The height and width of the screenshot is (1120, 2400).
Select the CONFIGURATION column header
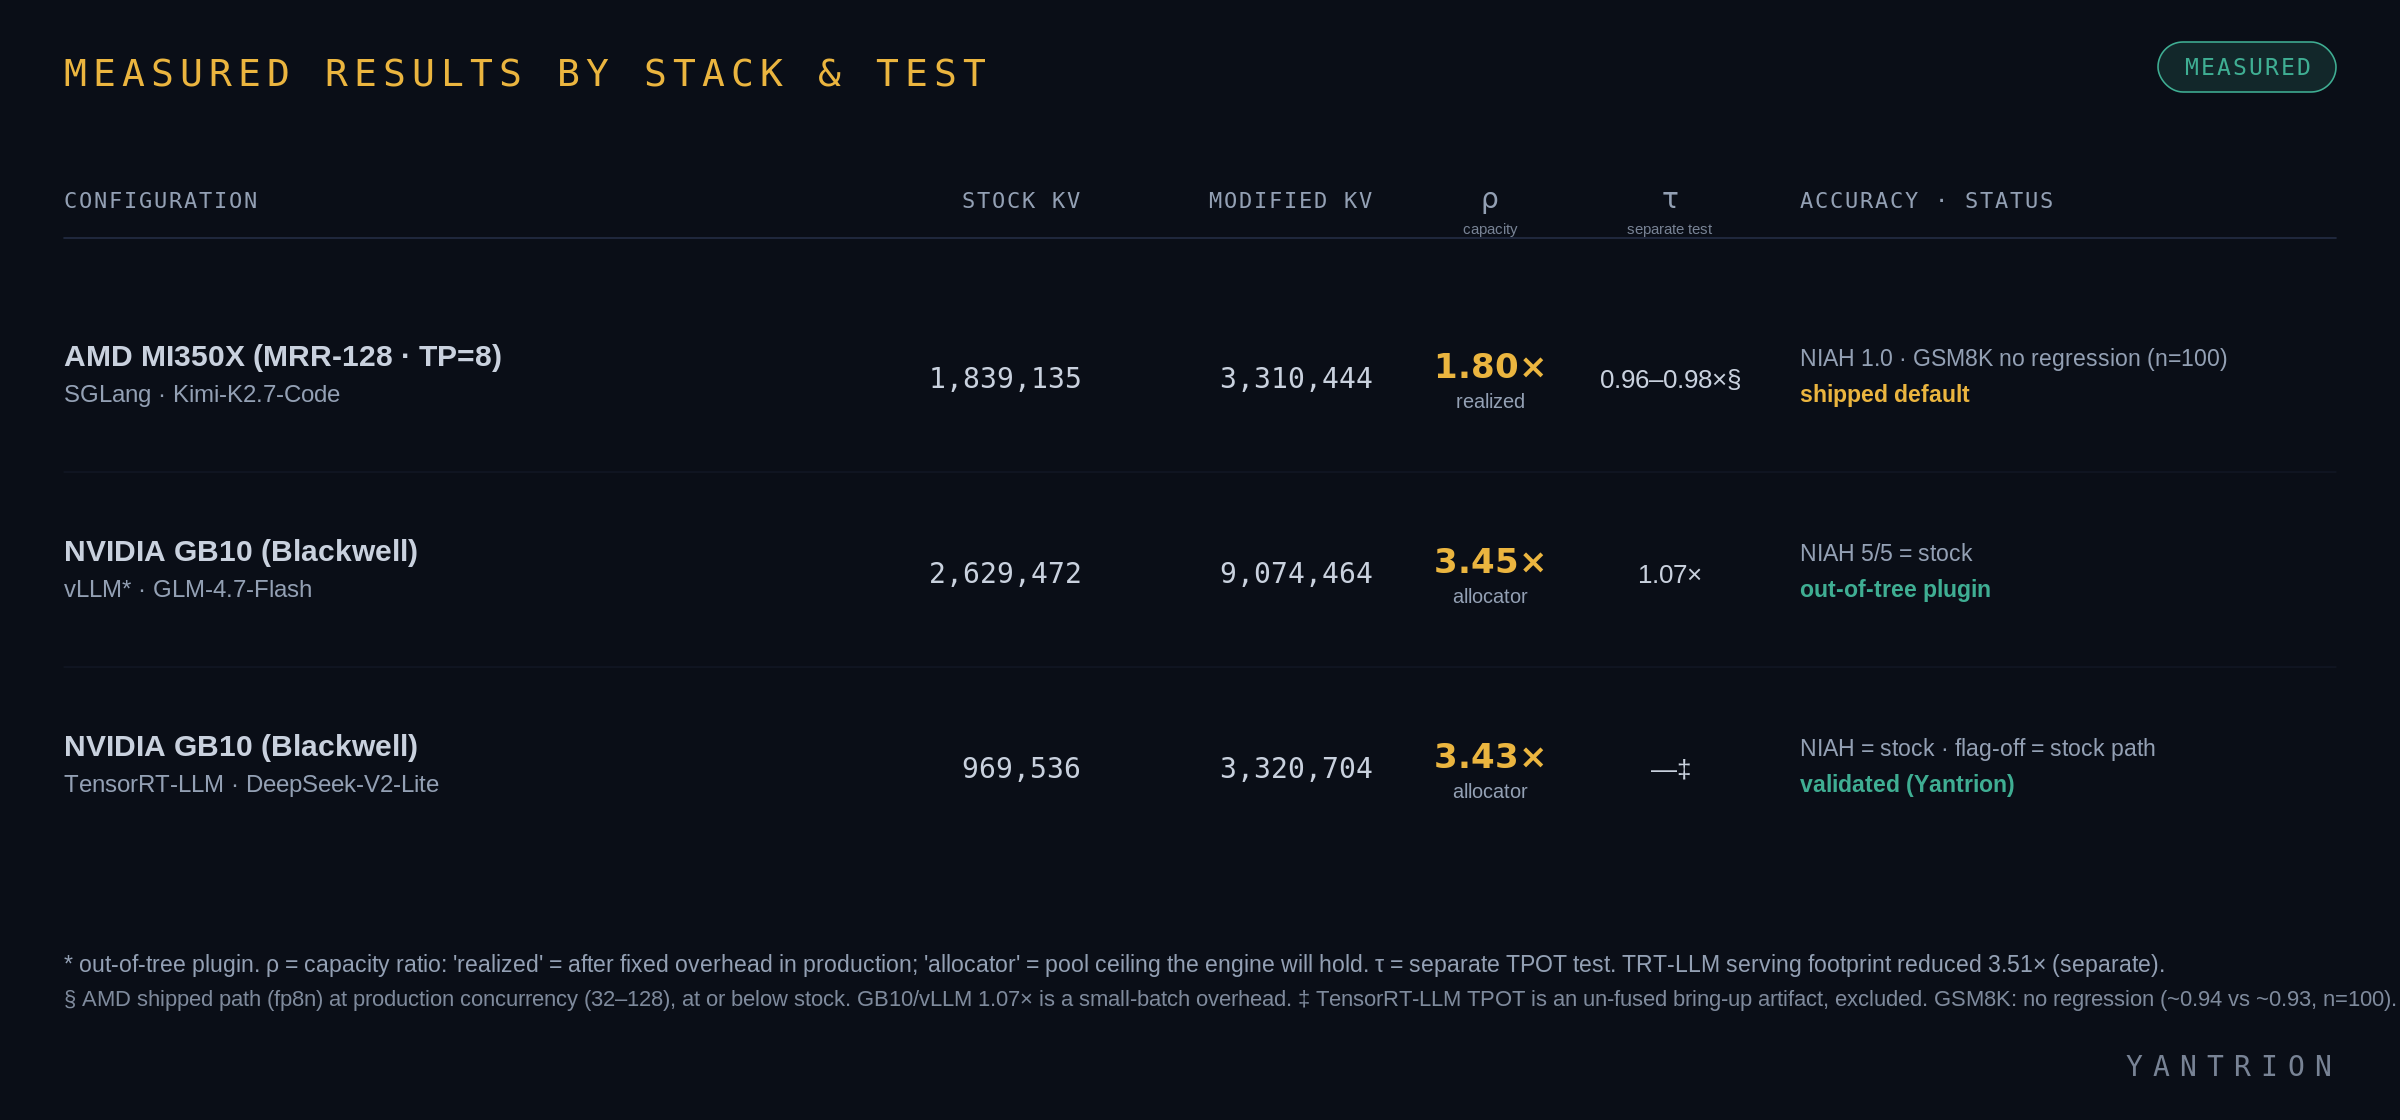pyautogui.click(x=161, y=201)
